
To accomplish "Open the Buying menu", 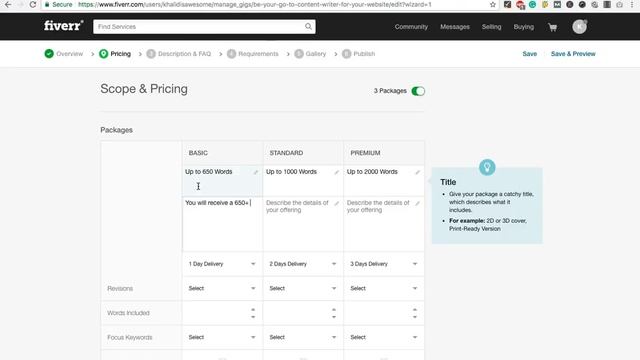I will pos(524,27).
